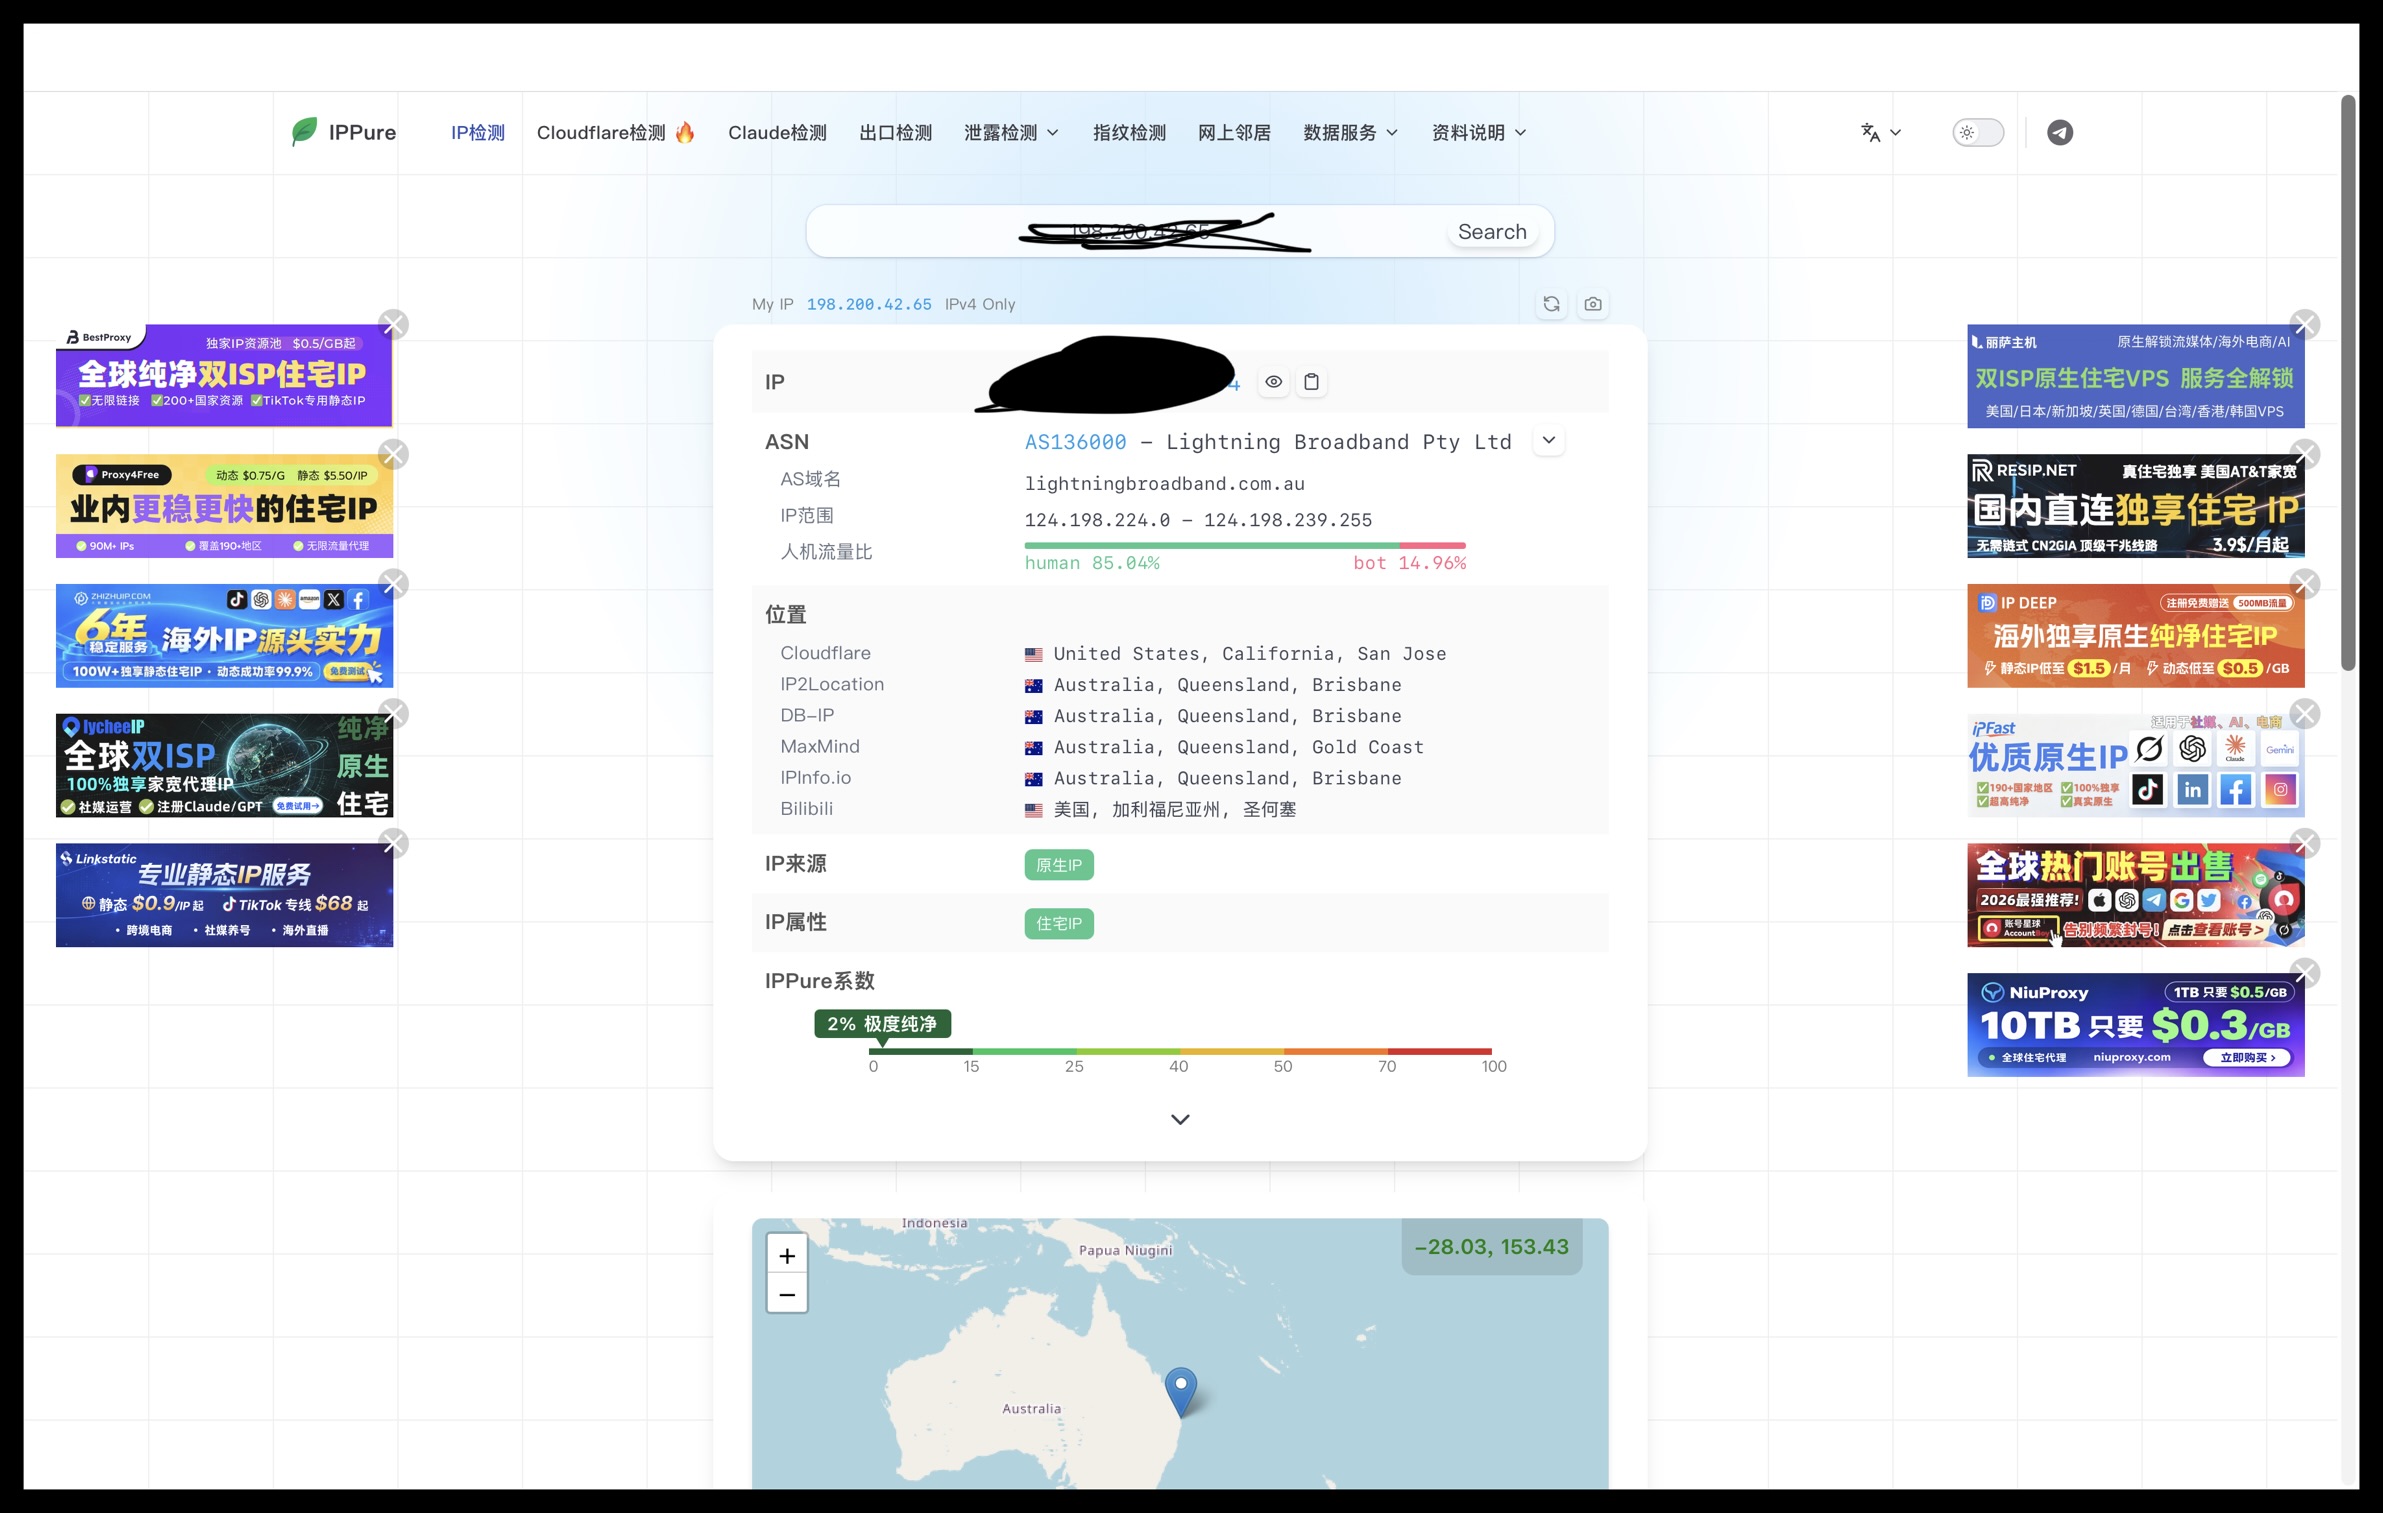Expand the ASN details chevron

tap(1549, 441)
